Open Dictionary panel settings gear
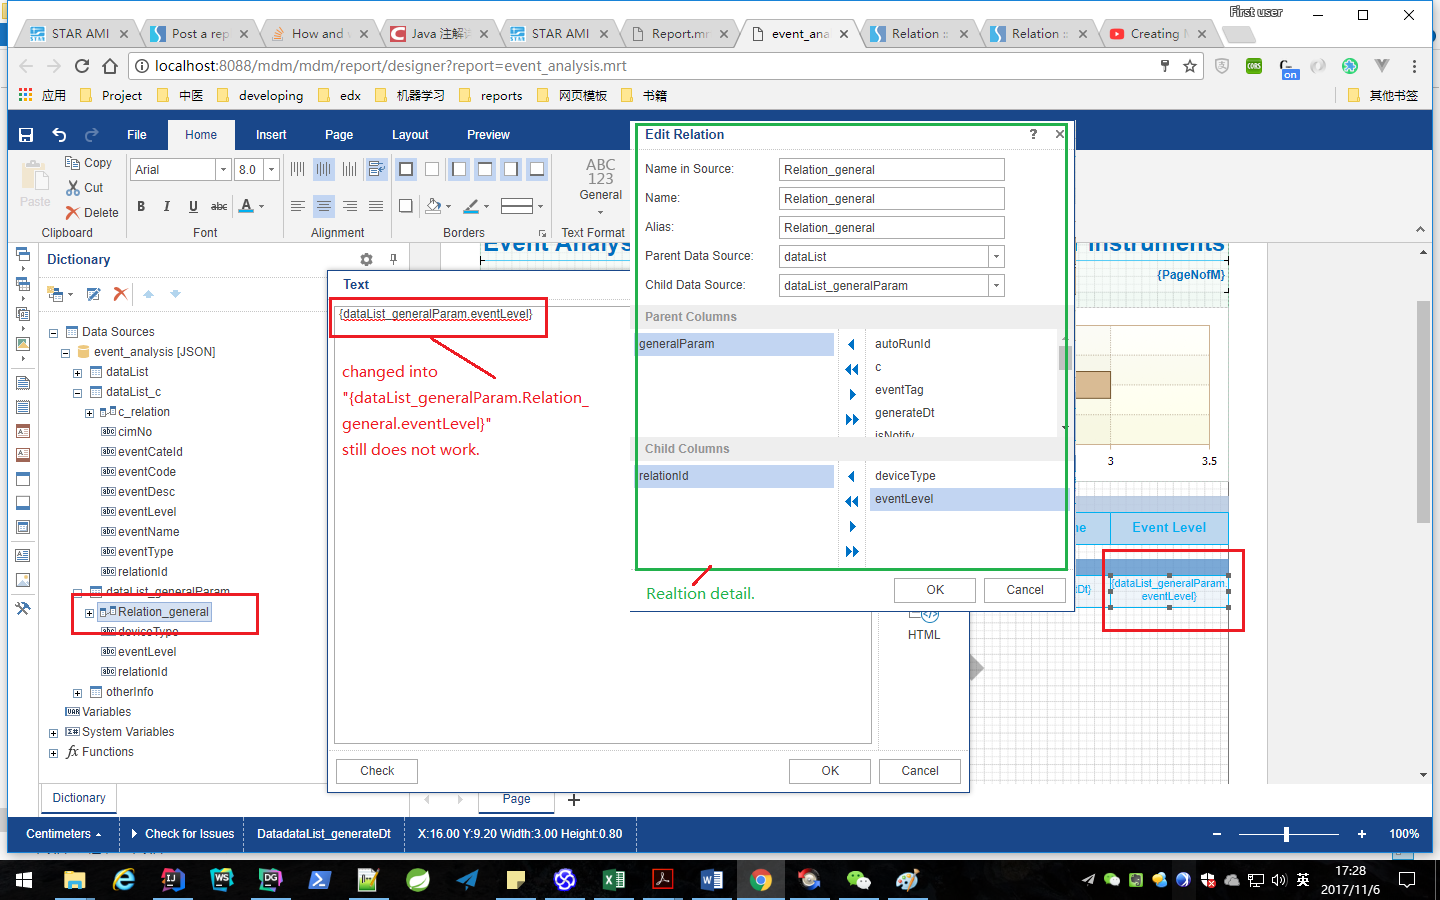 [366, 259]
